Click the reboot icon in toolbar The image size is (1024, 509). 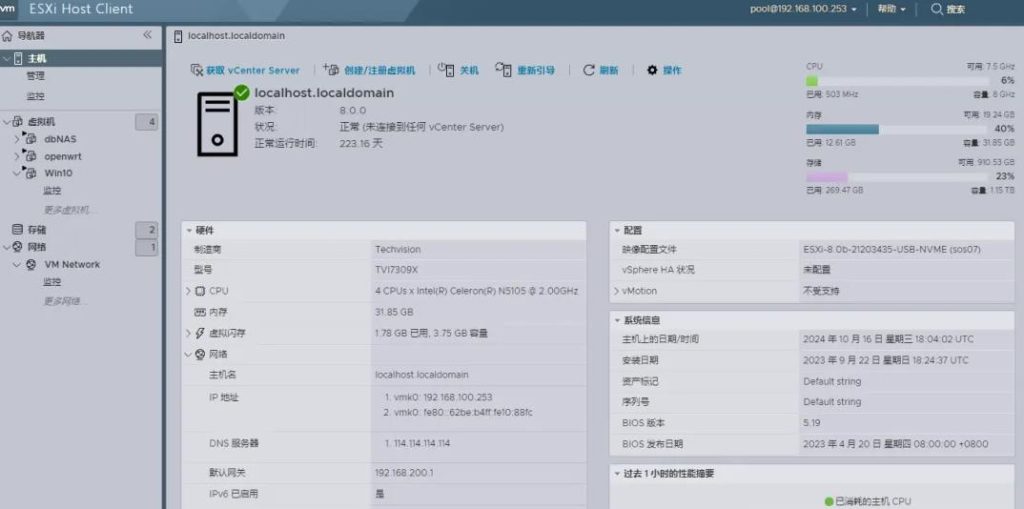504,69
